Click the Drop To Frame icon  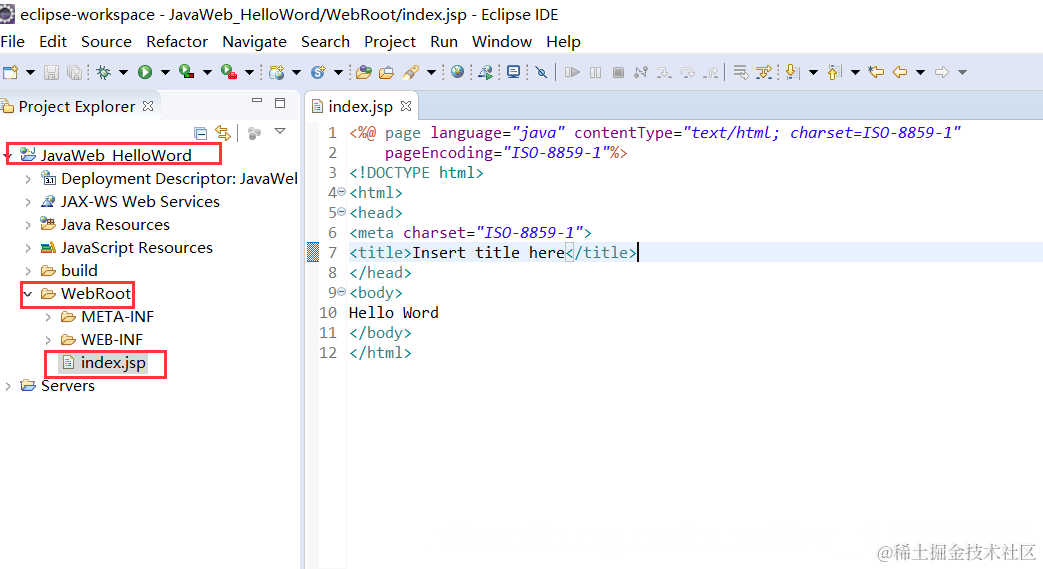tap(740, 72)
